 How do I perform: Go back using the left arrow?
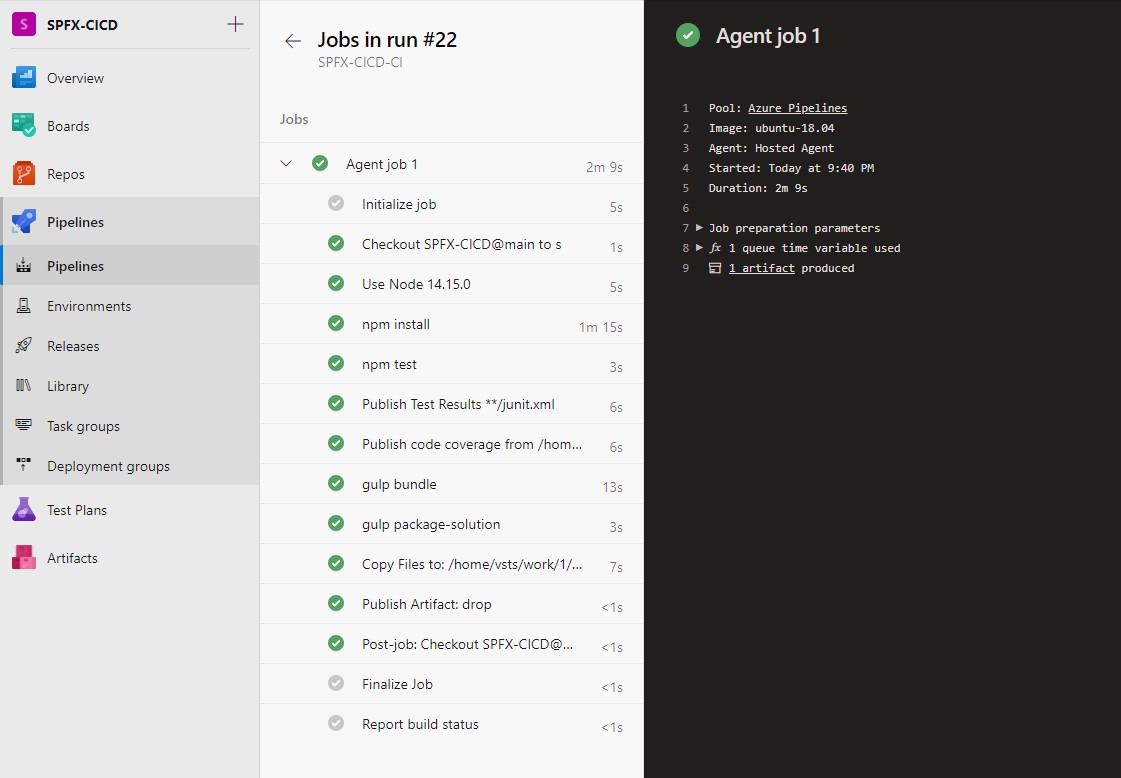(292, 41)
